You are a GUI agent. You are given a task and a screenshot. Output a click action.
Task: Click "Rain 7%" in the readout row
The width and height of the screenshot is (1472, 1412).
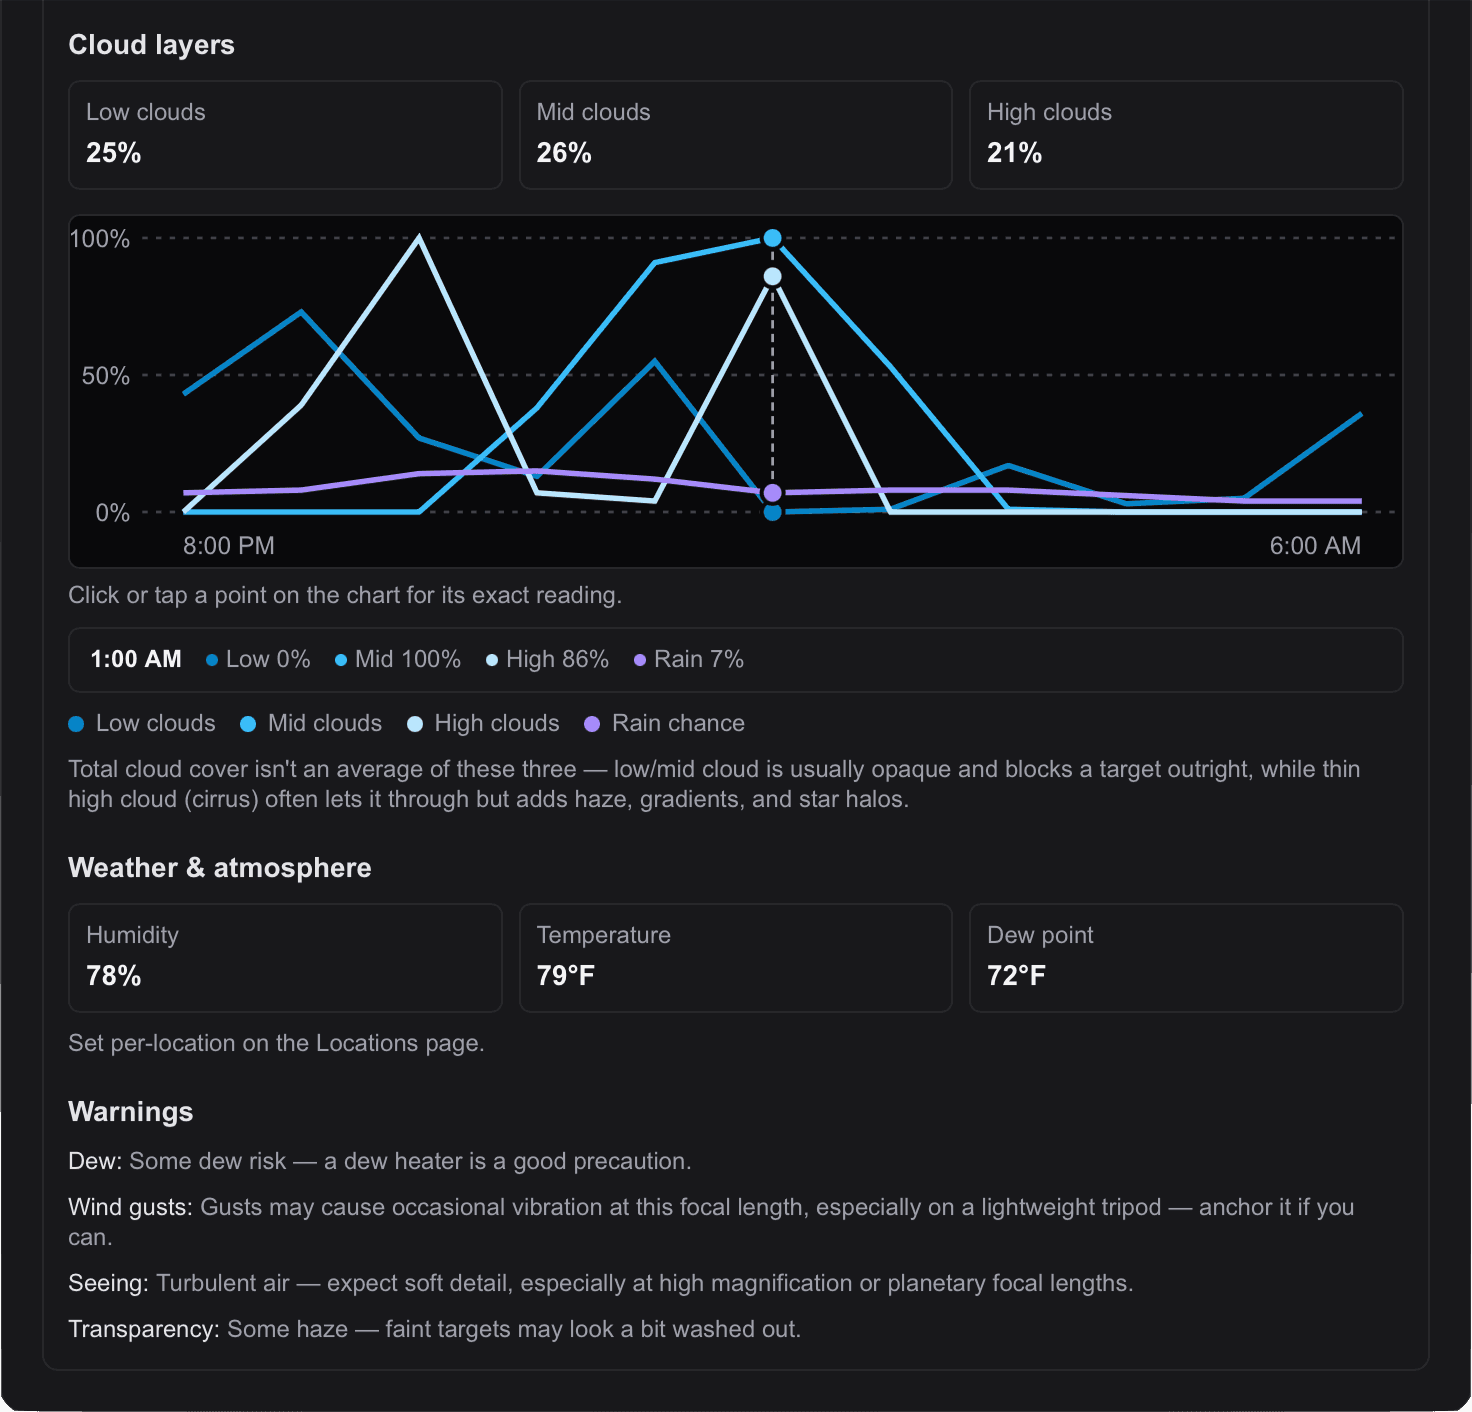pyautogui.click(x=689, y=659)
